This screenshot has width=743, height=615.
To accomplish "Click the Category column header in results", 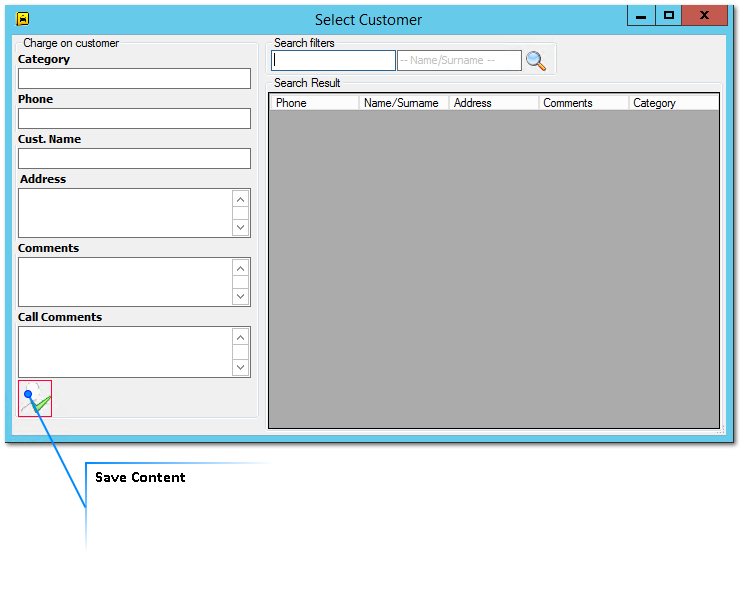I will 674,103.
